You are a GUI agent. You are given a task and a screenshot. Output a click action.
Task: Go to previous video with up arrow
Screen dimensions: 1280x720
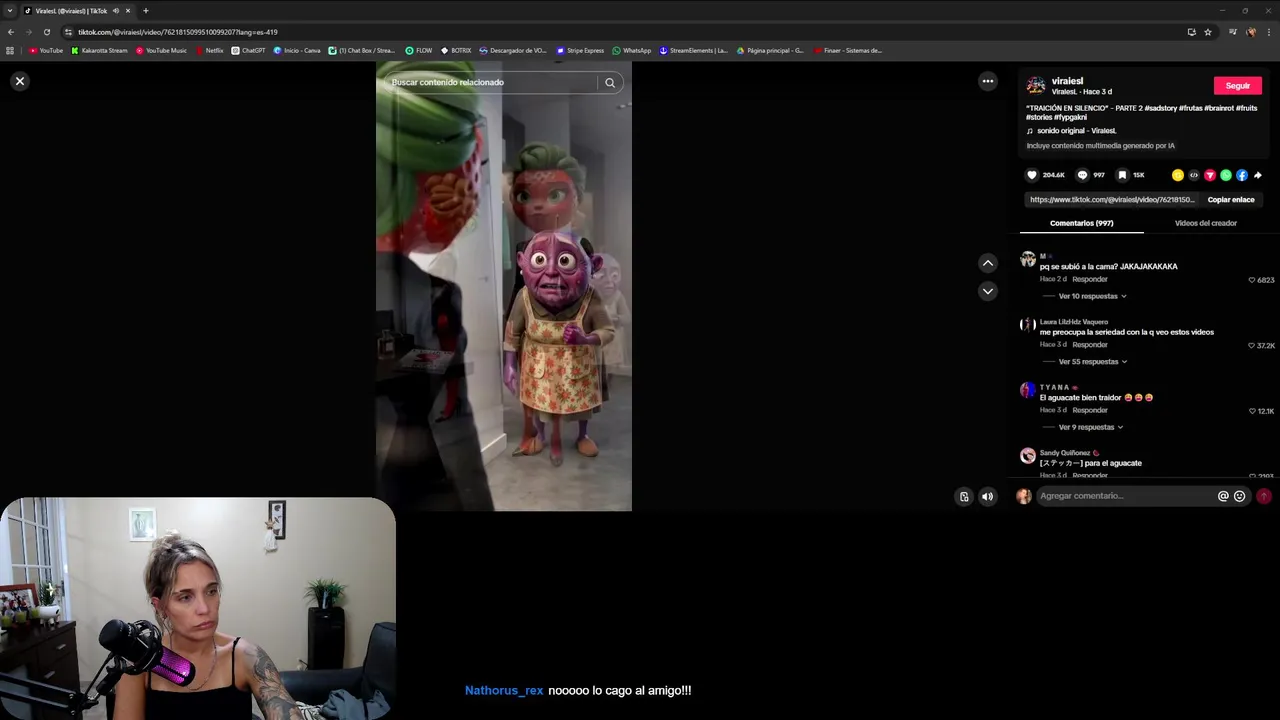tap(988, 263)
